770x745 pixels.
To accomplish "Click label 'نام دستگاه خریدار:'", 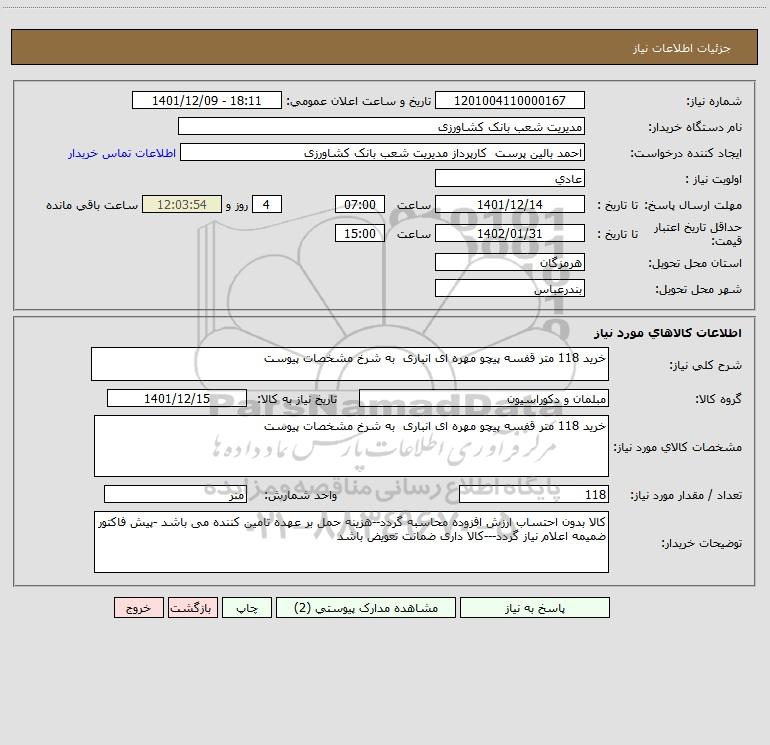I will (695, 127).
